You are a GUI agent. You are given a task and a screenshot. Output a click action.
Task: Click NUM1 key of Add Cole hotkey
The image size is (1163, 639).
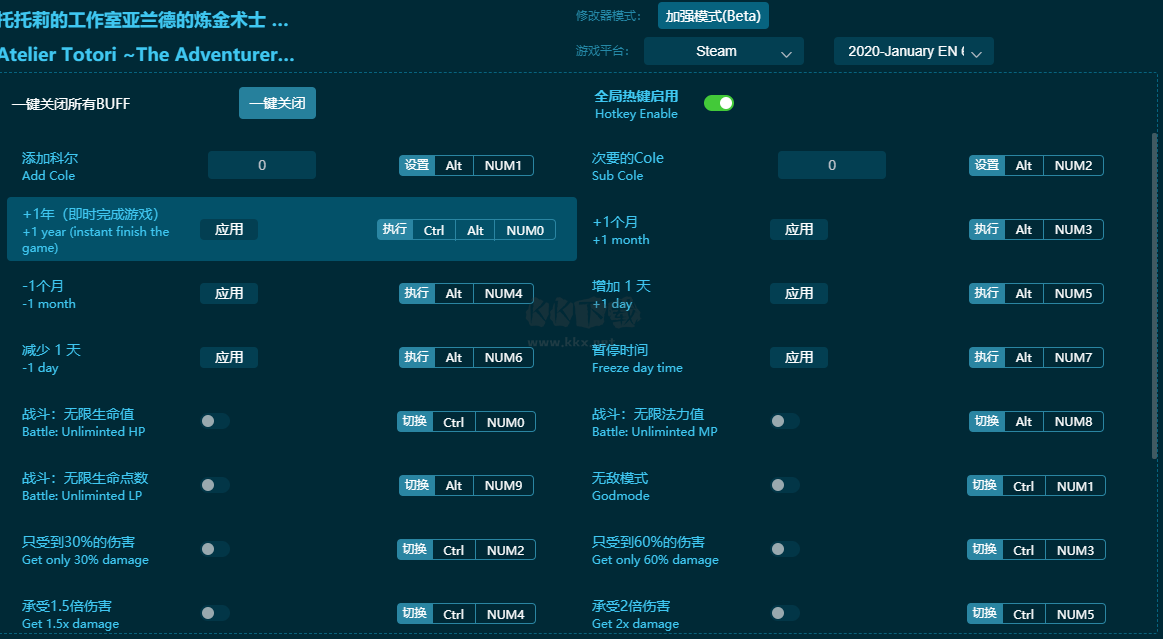click(503, 165)
